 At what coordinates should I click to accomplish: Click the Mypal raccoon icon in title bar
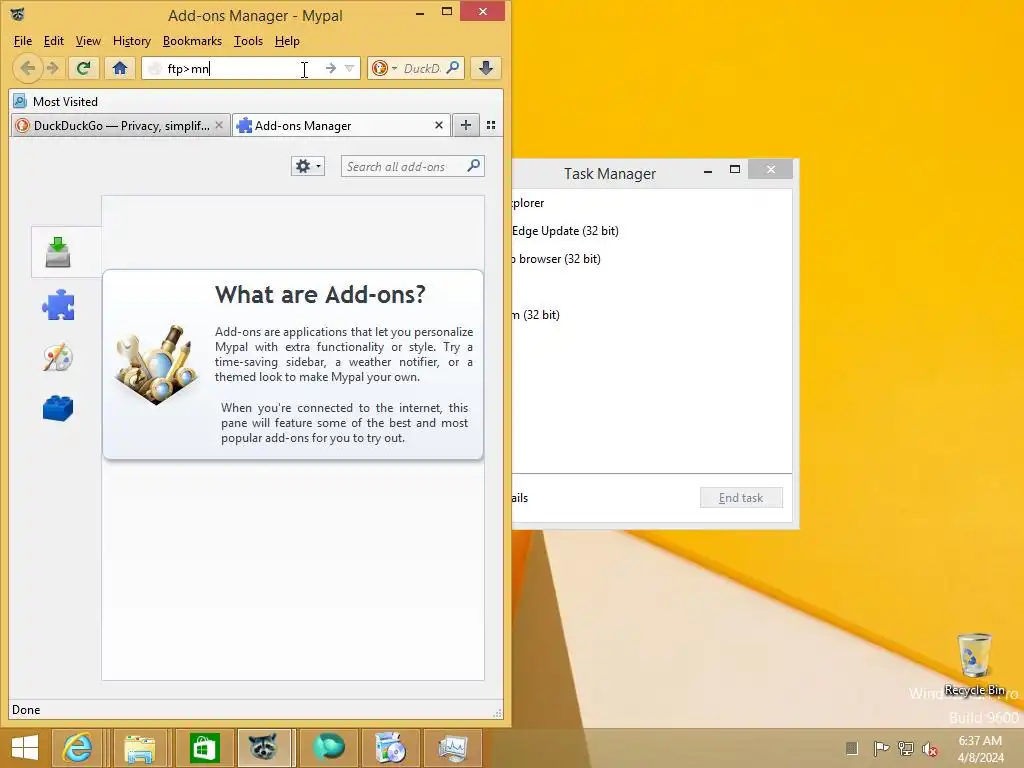click(18, 14)
